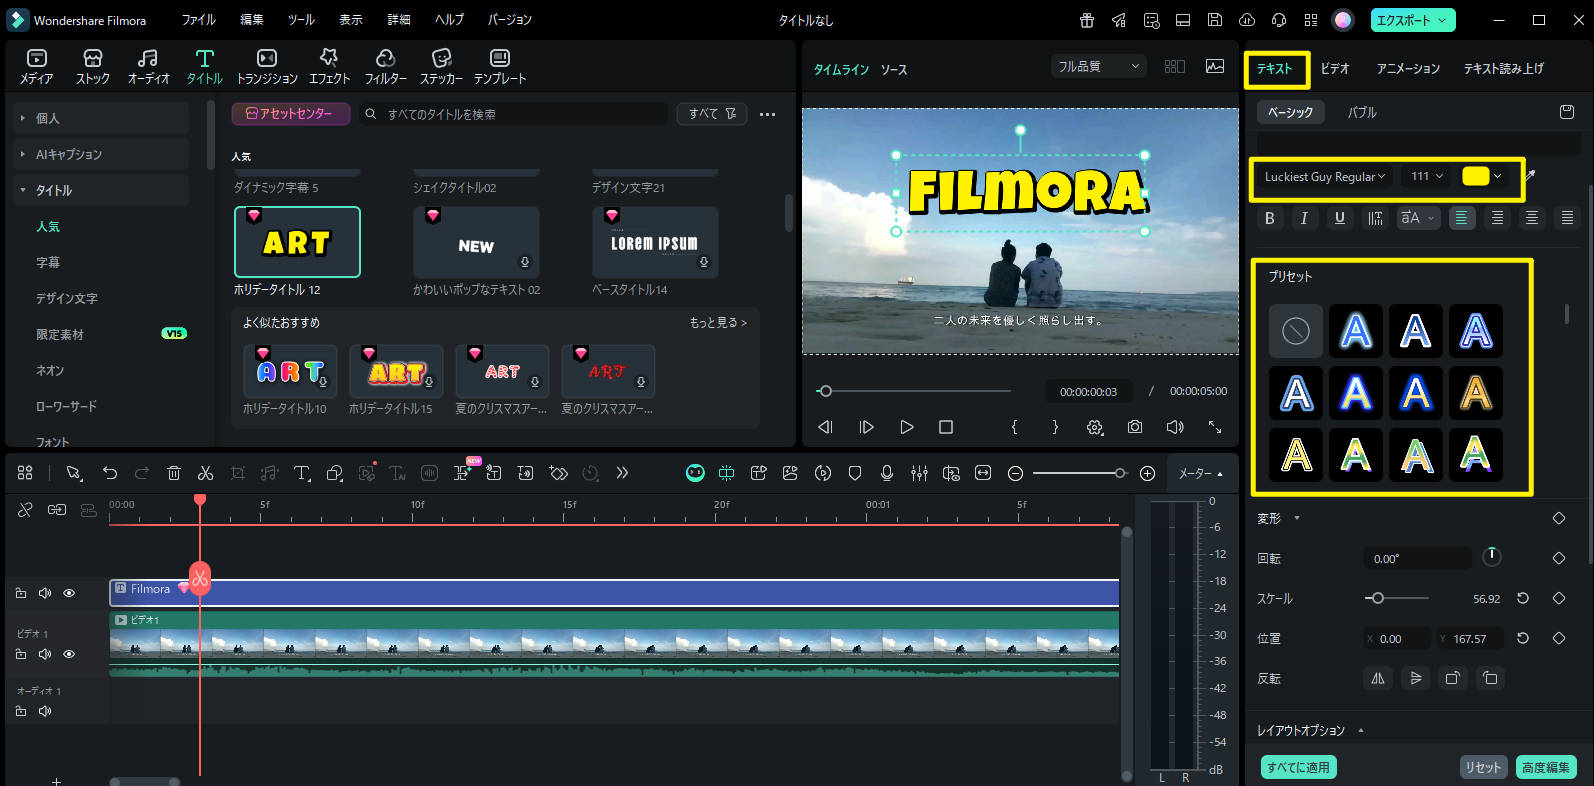
Task: Select デザイン文字 in title categories
Action: pyautogui.click(x=67, y=298)
